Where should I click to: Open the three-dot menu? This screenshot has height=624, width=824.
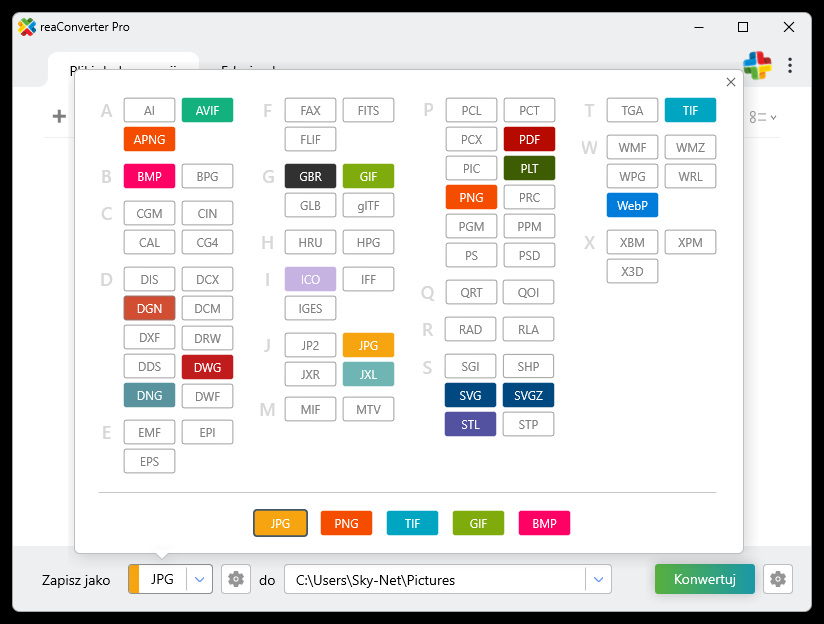point(790,65)
